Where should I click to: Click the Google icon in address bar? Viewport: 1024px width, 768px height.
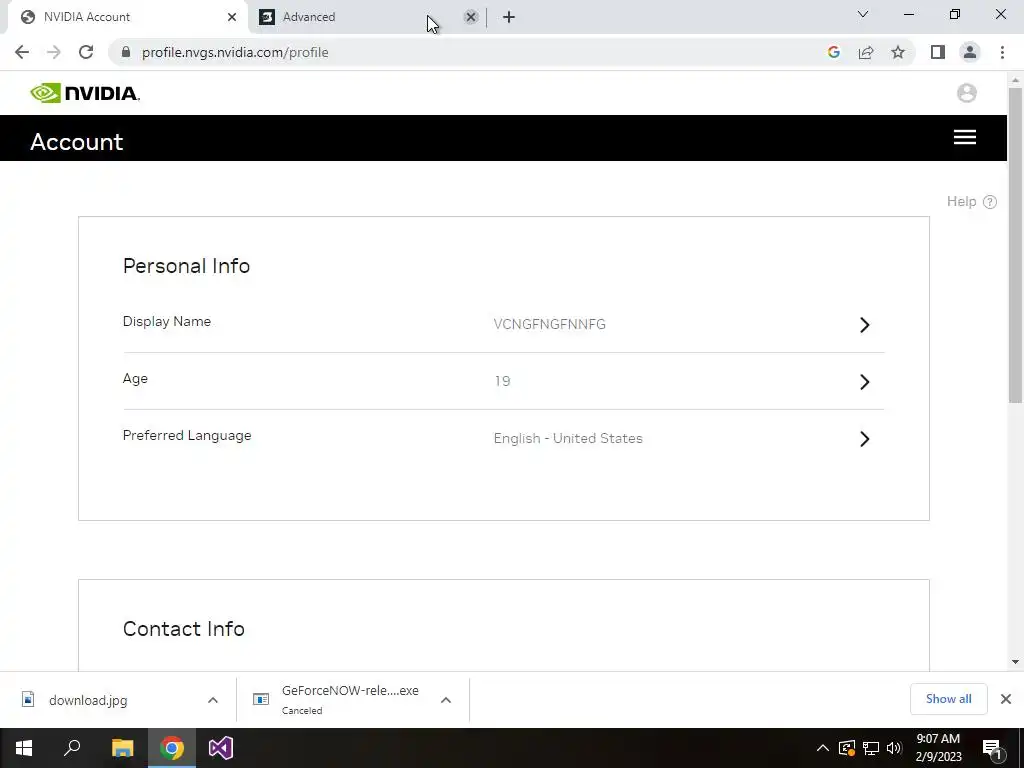click(833, 52)
